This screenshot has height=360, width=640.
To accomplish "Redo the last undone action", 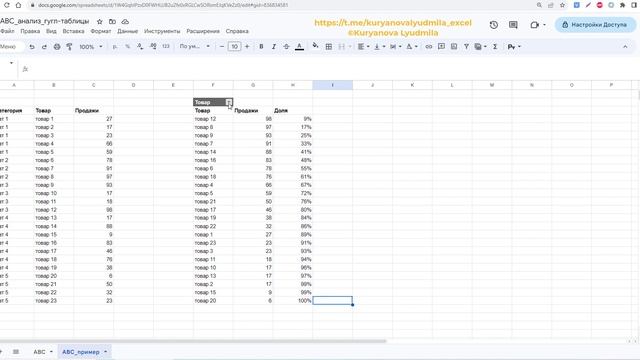I will [x=44, y=47].
